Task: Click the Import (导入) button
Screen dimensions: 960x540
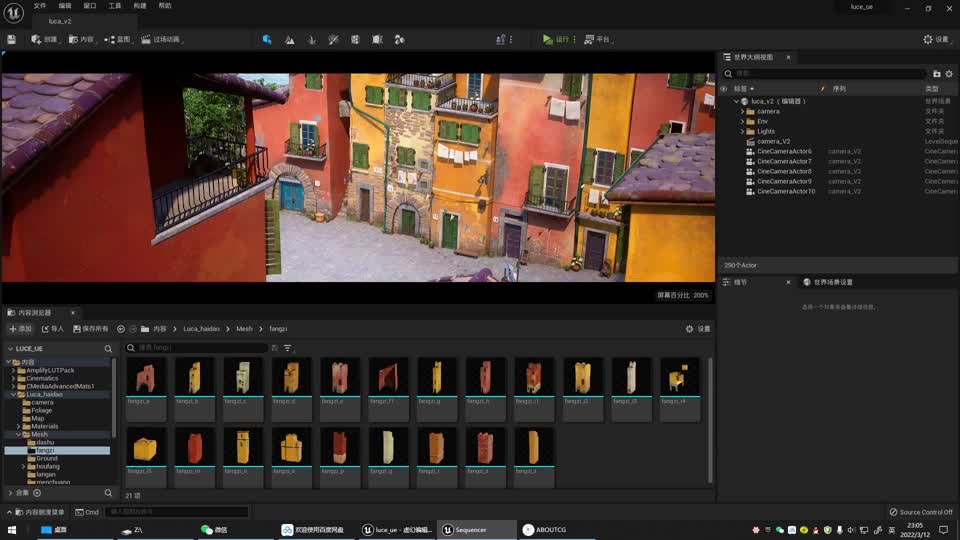Action: click(53, 329)
